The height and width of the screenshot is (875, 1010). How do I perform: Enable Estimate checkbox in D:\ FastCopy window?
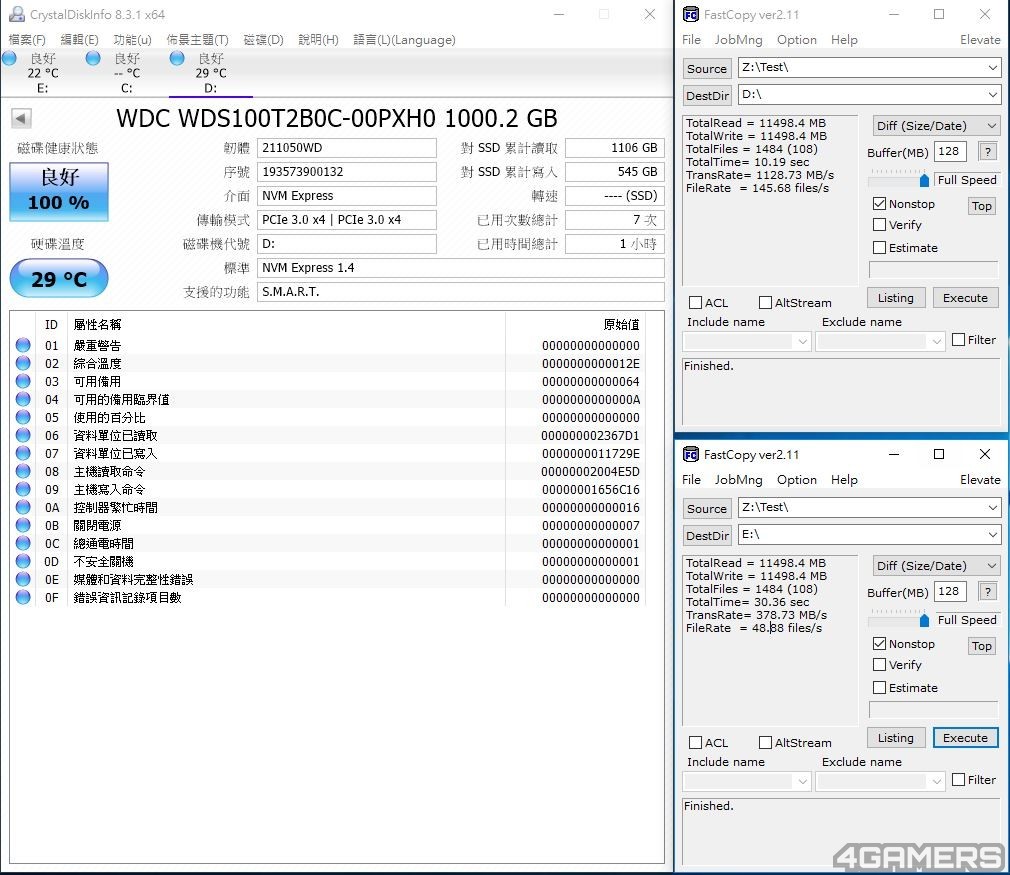tap(879, 247)
